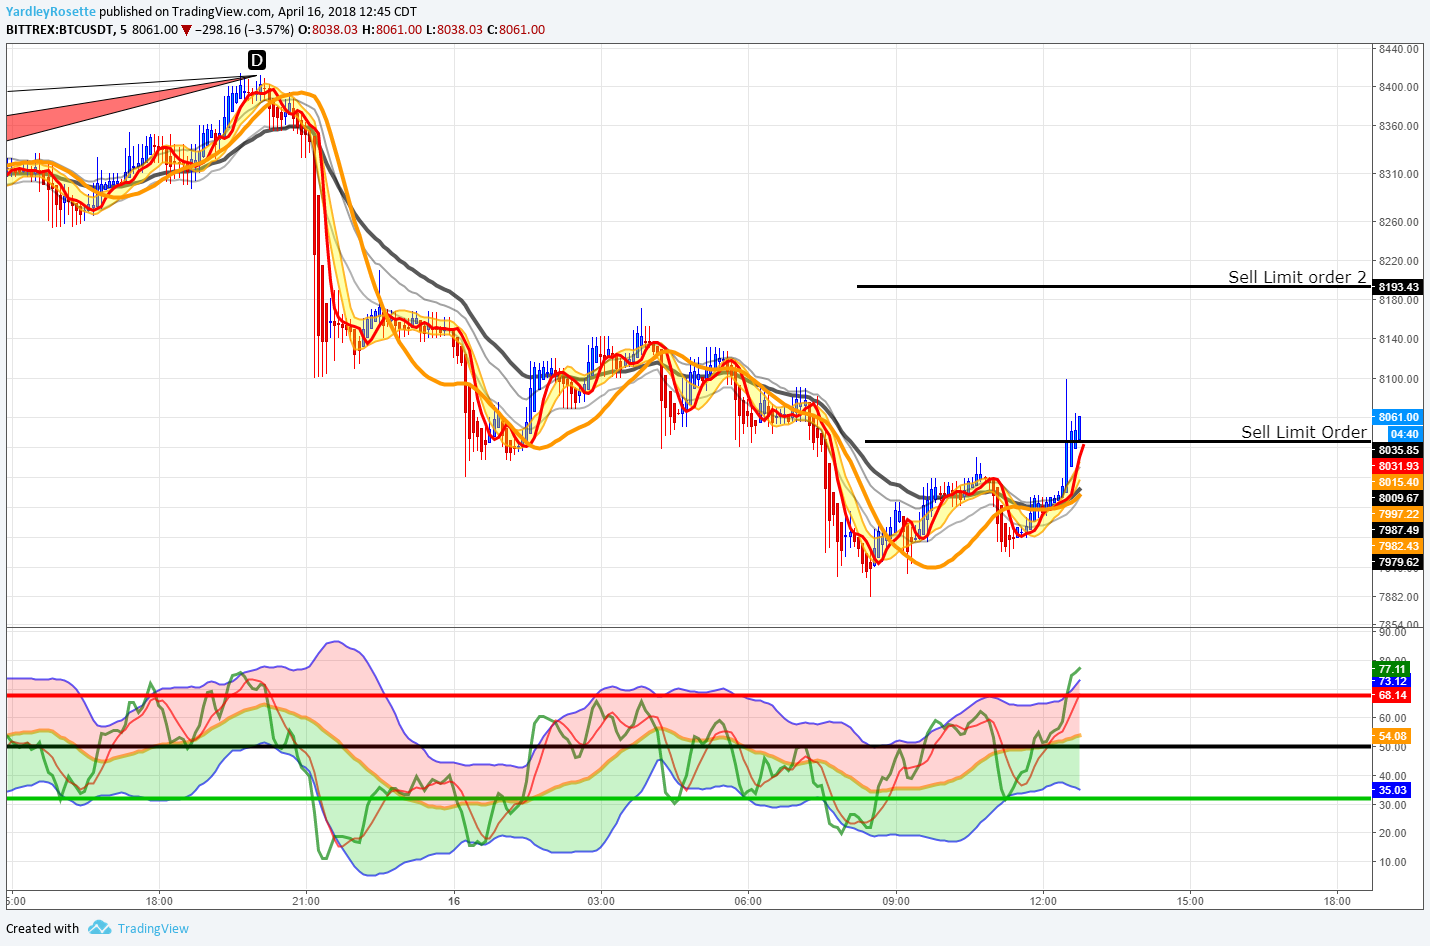1430x946 pixels.
Task: Click the 8260.00 price scale label
Action: pyautogui.click(x=1398, y=222)
